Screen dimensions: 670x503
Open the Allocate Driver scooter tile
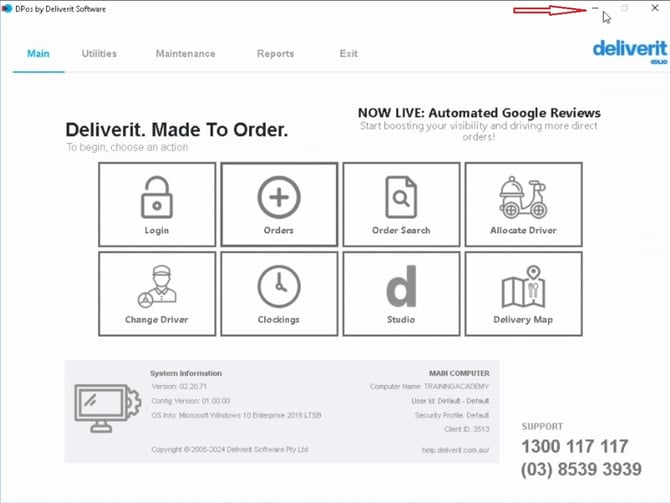coord(523,204)
